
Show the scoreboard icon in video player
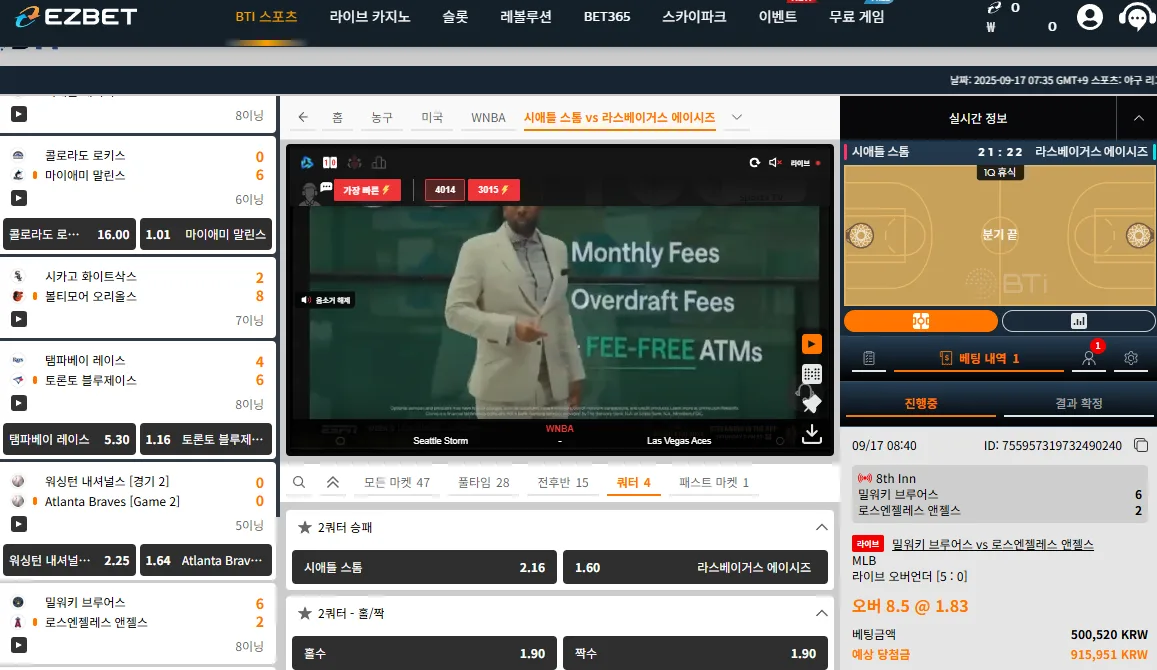click(x=330, y=162)
